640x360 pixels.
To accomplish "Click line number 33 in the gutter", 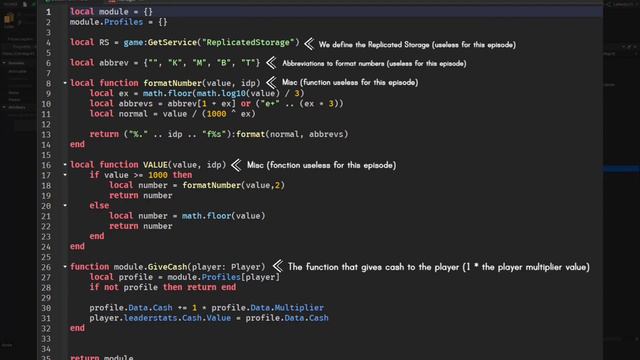I will click(46, 338).
